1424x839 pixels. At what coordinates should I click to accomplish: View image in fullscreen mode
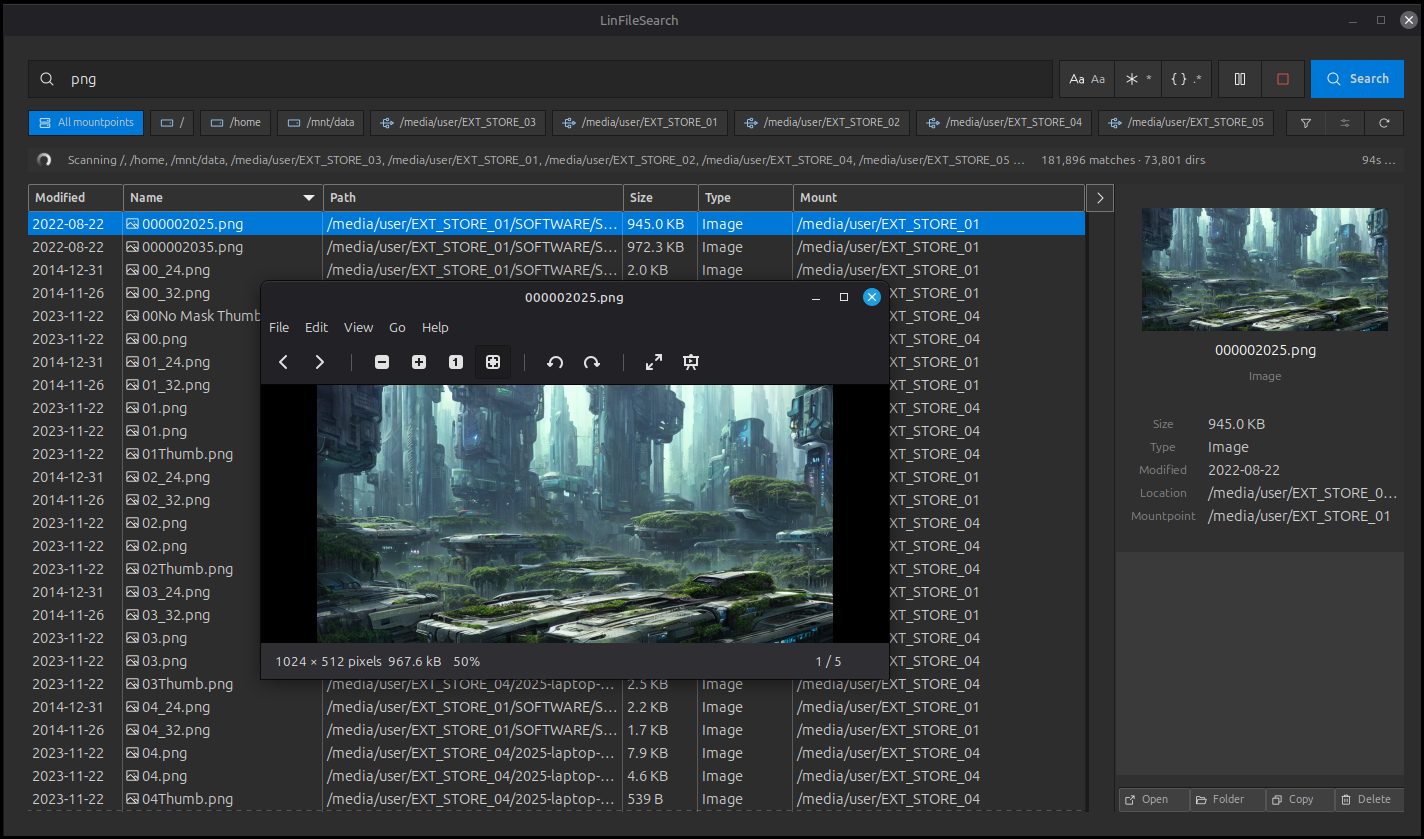pyautogui.click(x=654, y=362)
